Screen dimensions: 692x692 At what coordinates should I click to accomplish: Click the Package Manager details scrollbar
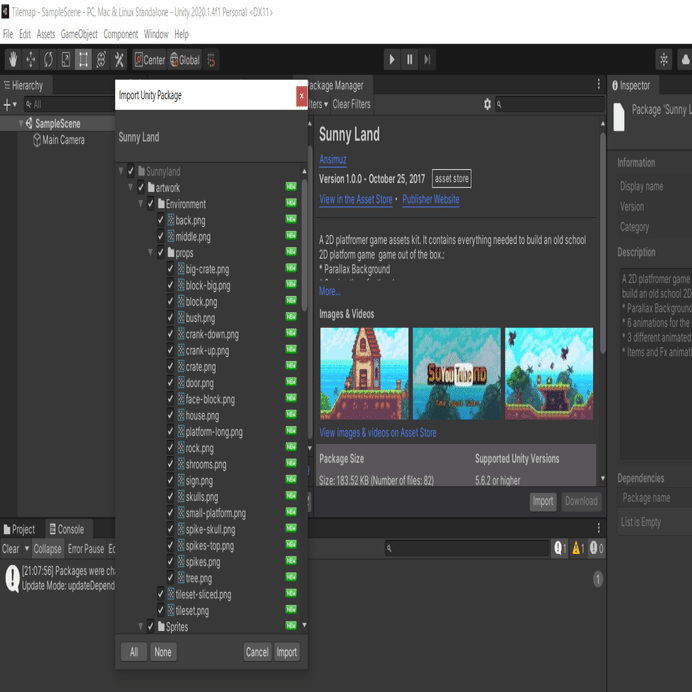tap(603, 243)
